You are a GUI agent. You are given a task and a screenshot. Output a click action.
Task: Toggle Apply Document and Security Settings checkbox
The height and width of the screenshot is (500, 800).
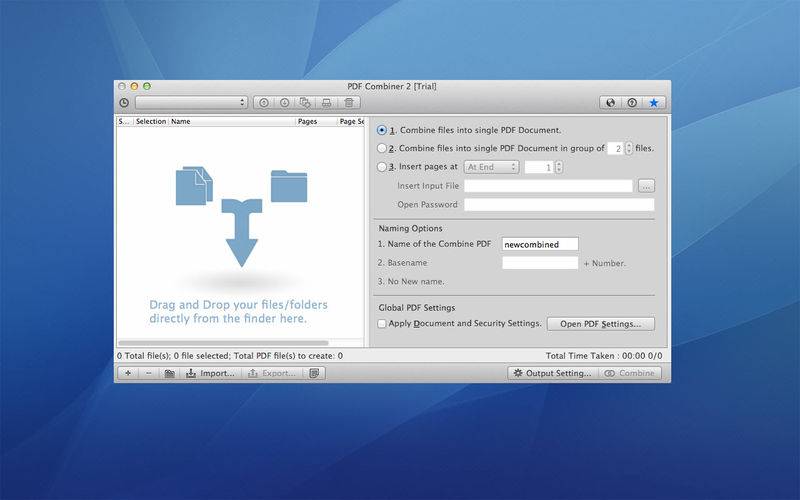[x=382, y=323]
